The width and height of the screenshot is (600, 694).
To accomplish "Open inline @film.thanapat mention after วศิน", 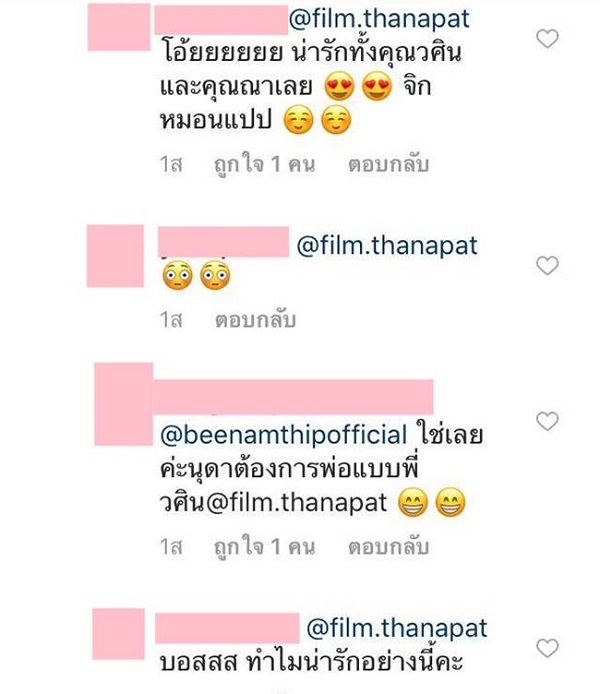I will (296, 502).
